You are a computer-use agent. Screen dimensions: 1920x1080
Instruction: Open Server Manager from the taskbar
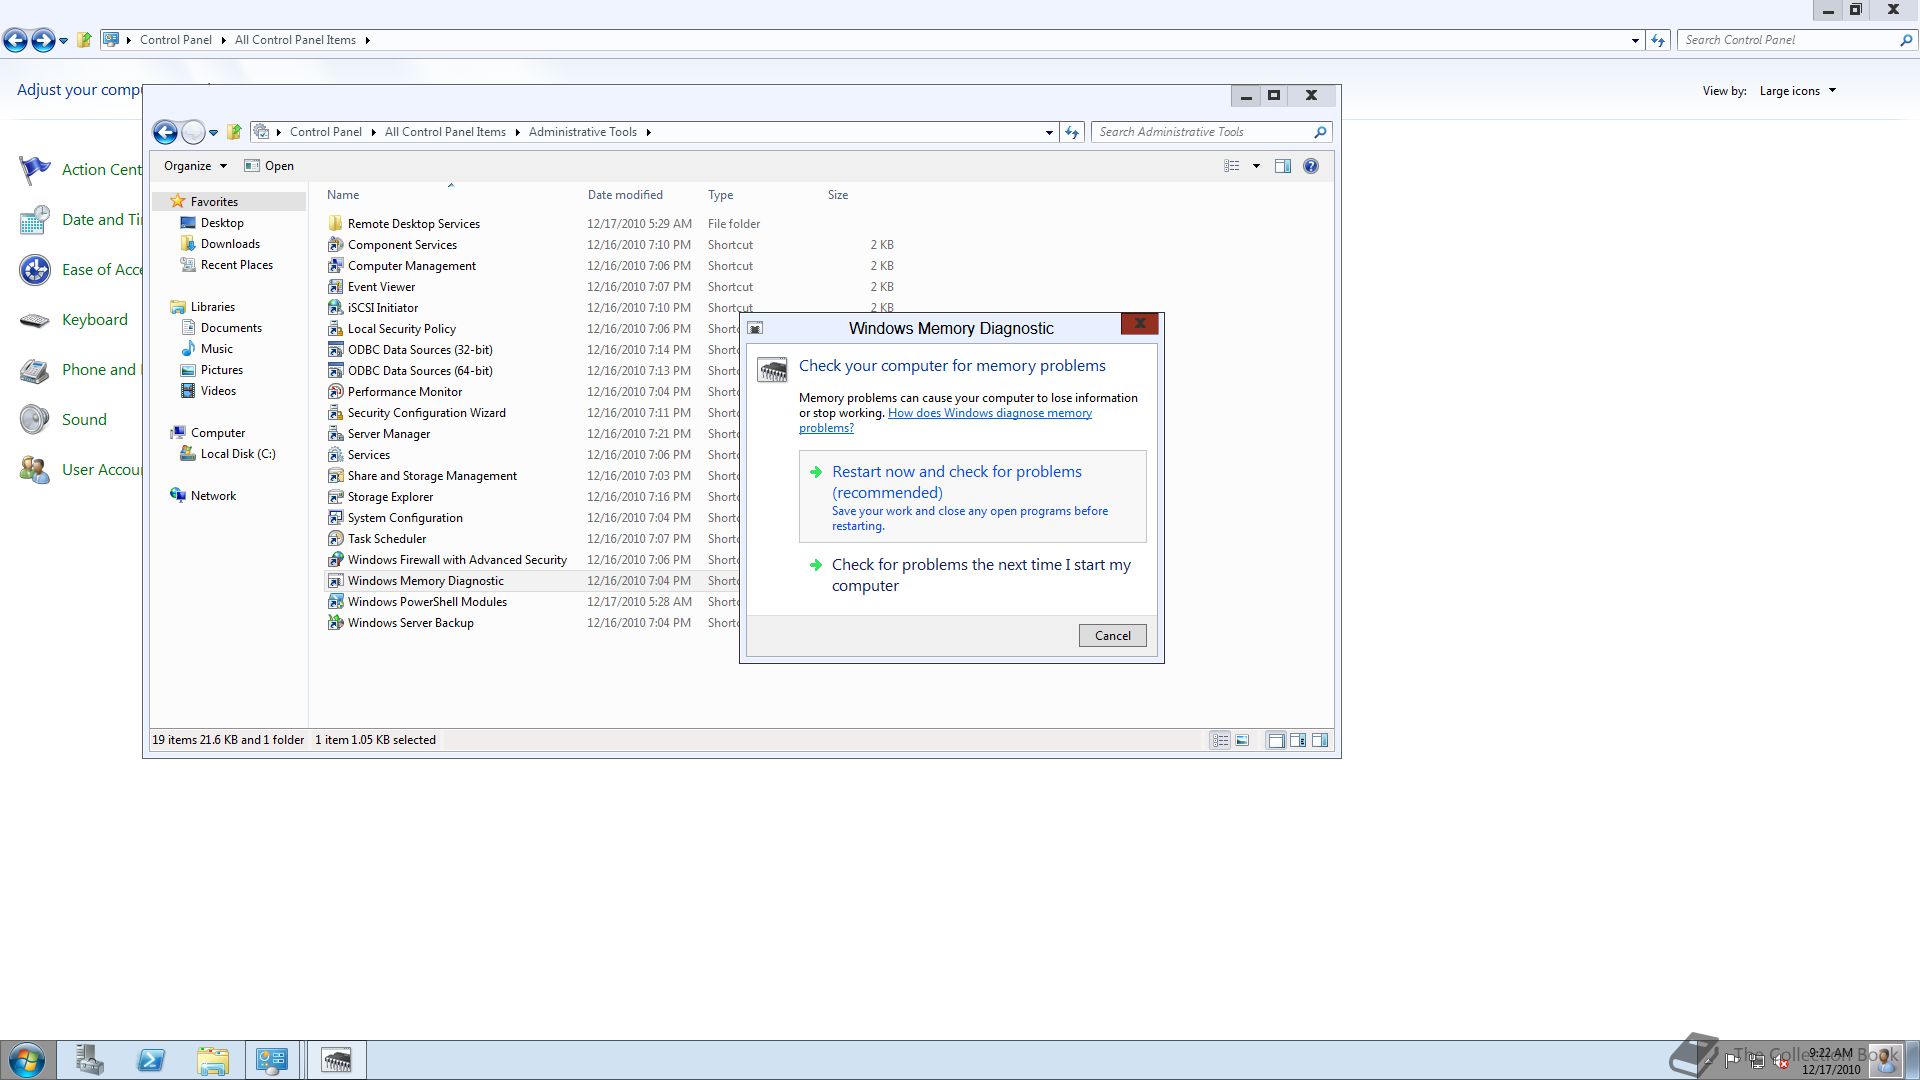(x=90, y=1060)
